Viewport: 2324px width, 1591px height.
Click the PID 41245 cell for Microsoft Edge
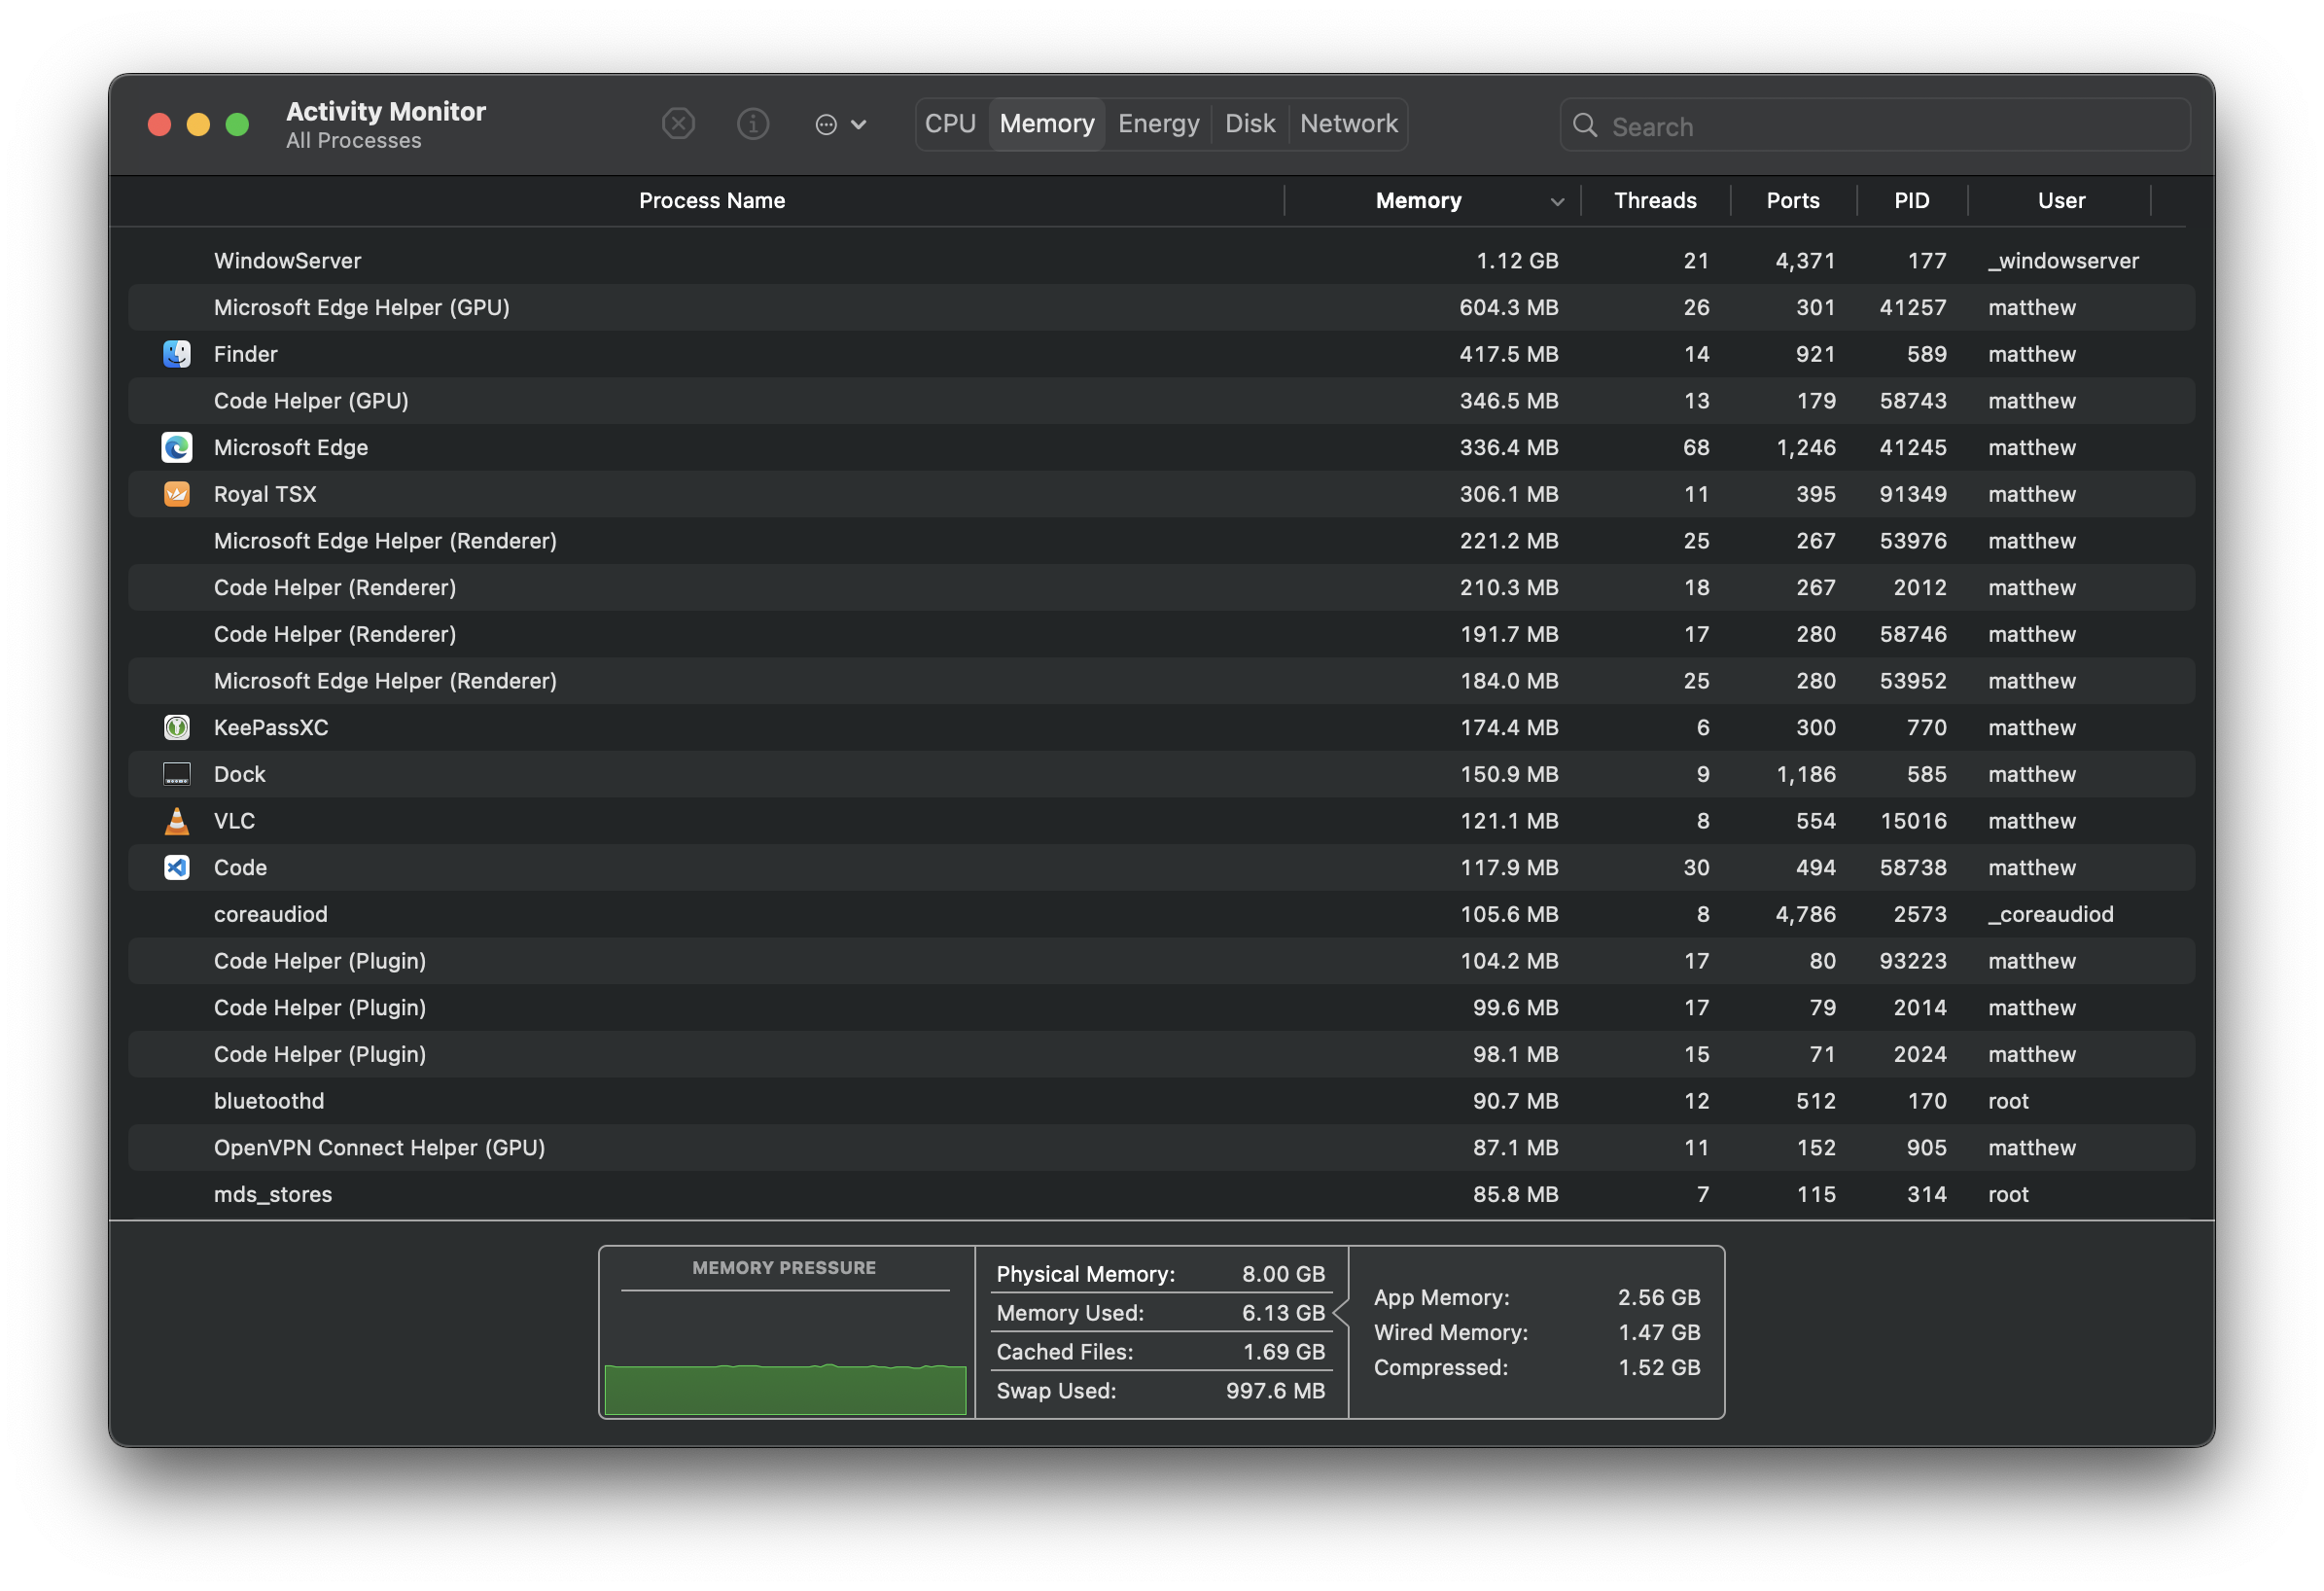1912,447
